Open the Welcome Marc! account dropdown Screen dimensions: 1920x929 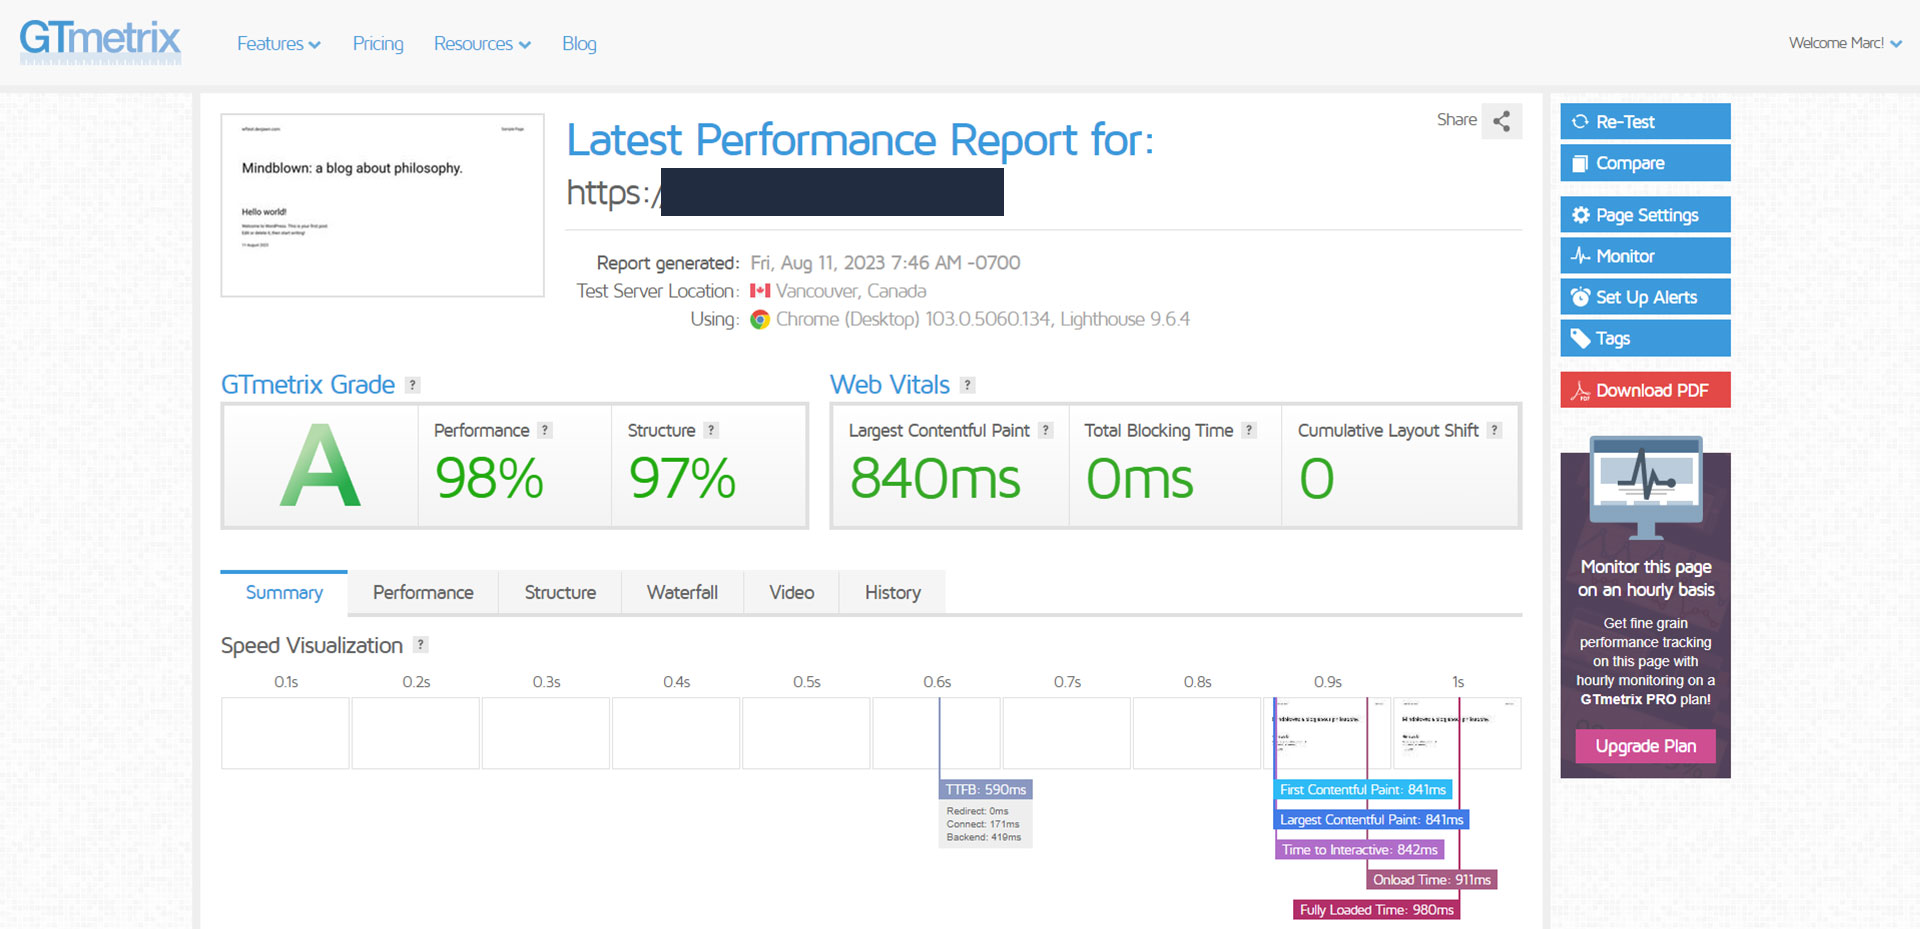(x=1845, y=43)
